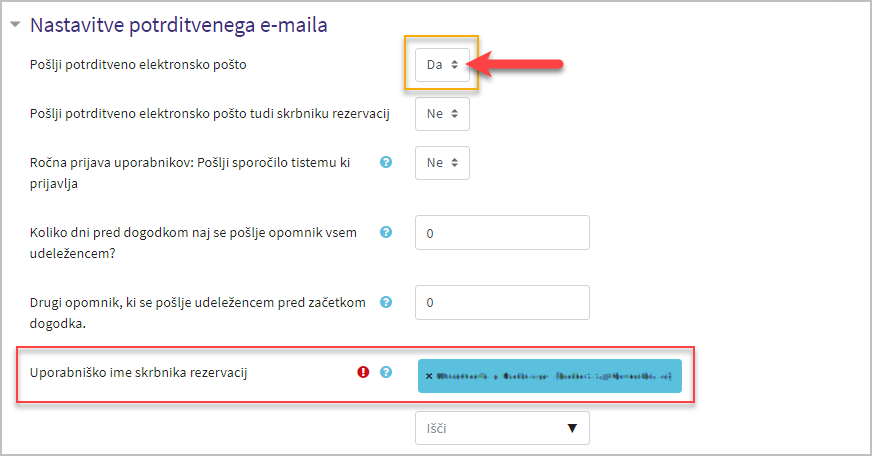Viewport: 872px width, 456px height.
Task: Open the Ne dropdown for Ročna prijava uporabnikov
Action: (442, 162)
